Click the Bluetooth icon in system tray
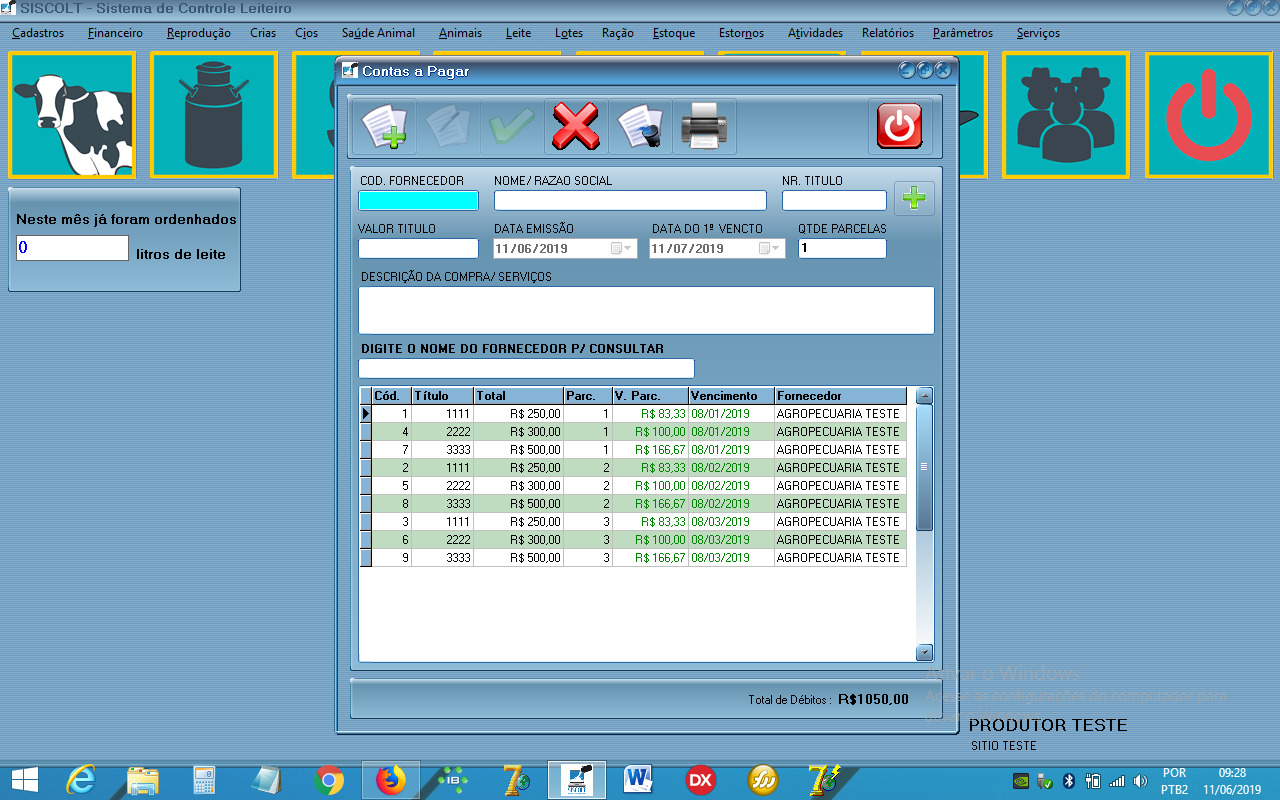The height and width of the screenshot is (800, 1280). pos(1068,781)
